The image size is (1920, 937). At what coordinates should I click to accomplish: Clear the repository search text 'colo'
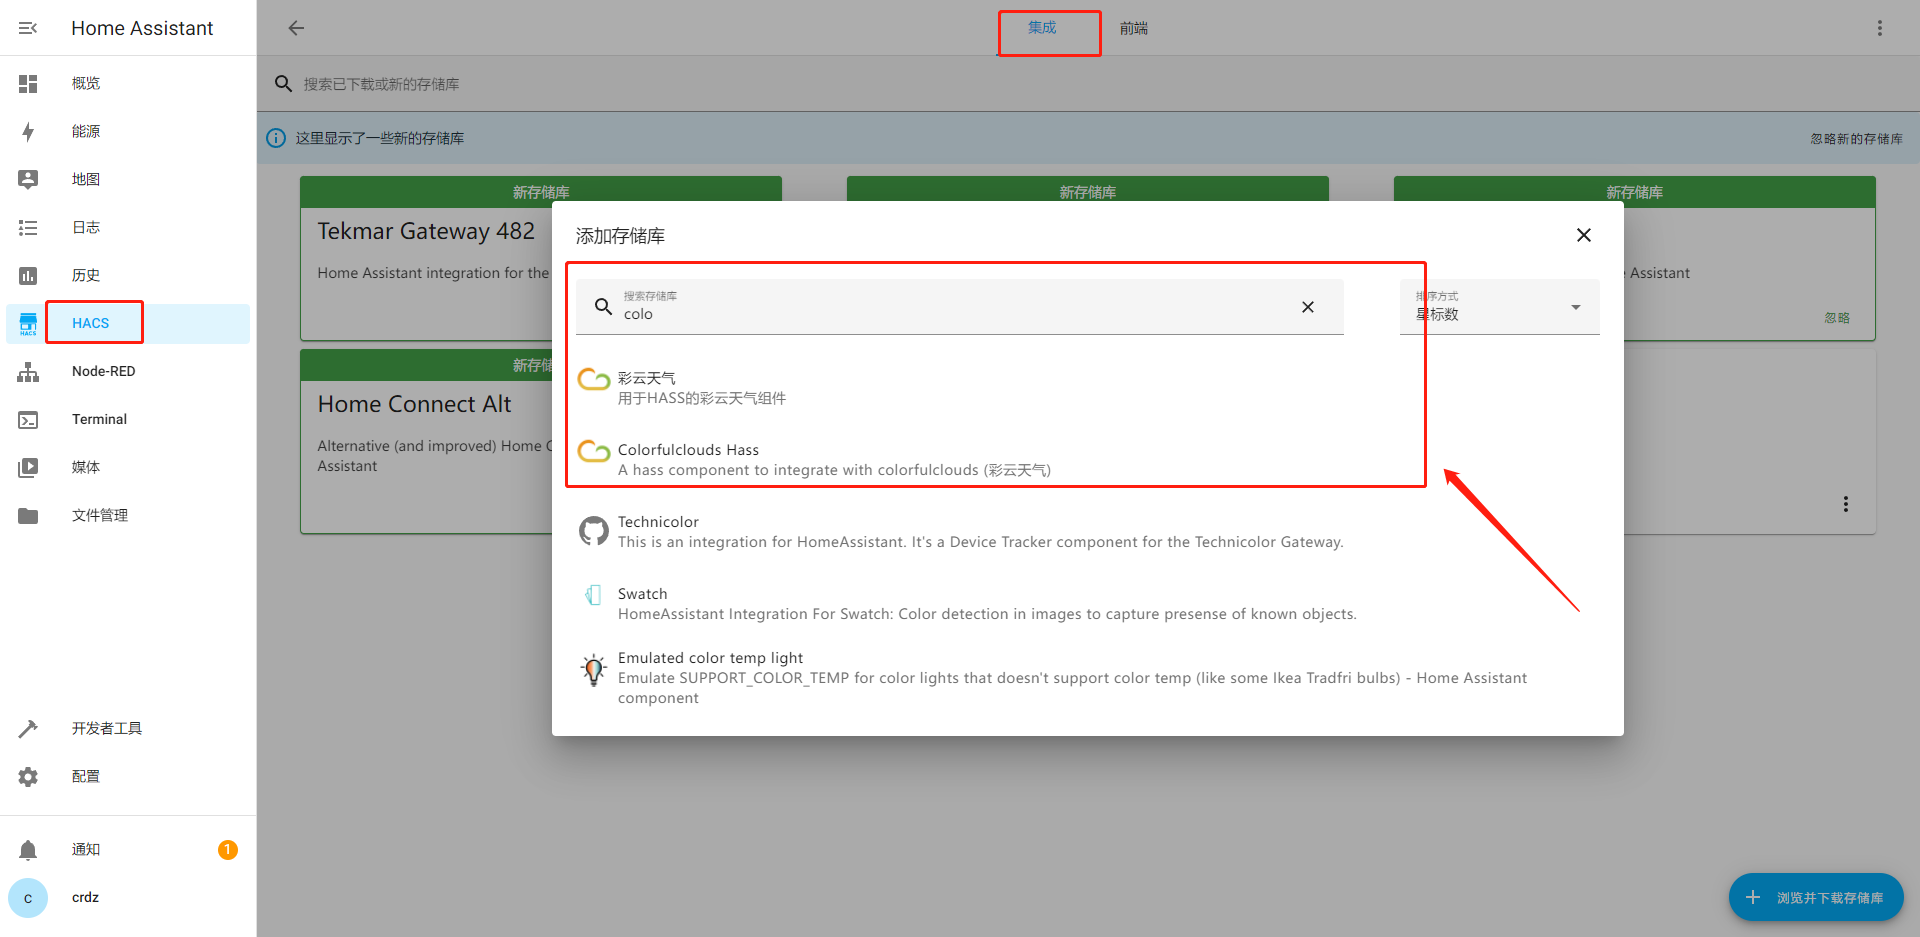tap(1307, 307)
